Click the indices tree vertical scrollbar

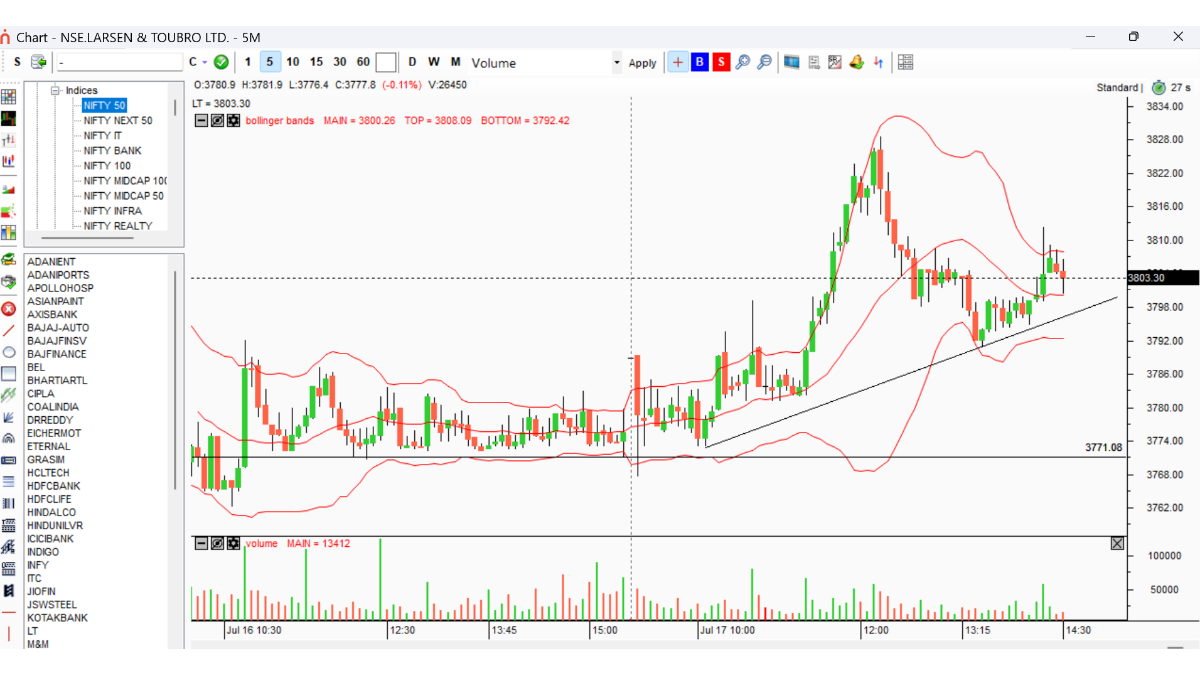[x=175, y=106]
